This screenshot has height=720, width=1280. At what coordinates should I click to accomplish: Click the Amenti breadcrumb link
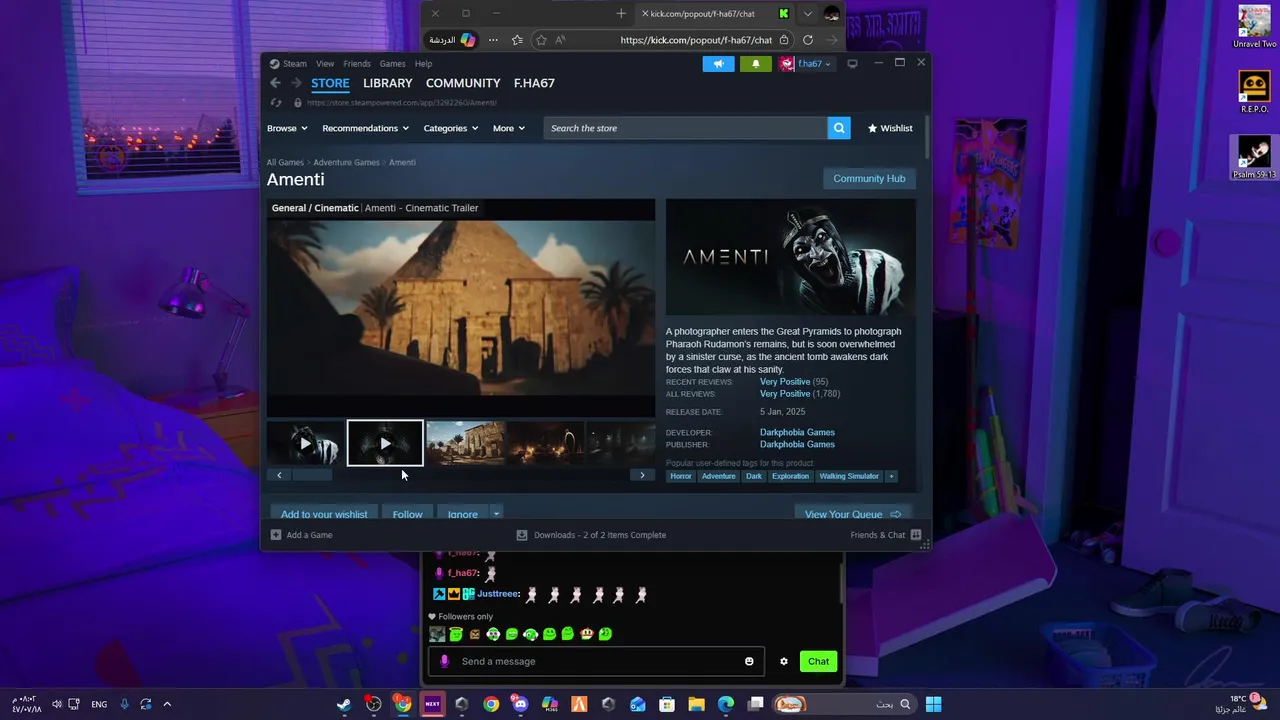(402, 162)
